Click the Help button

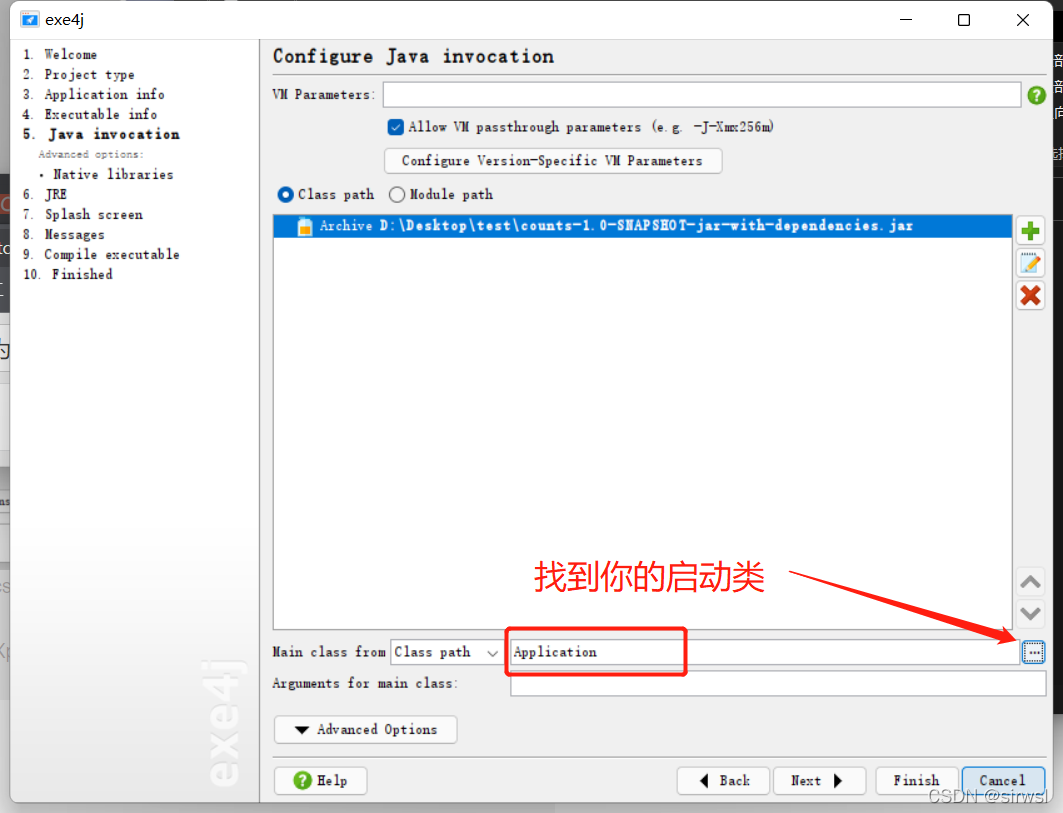(321, 780)
